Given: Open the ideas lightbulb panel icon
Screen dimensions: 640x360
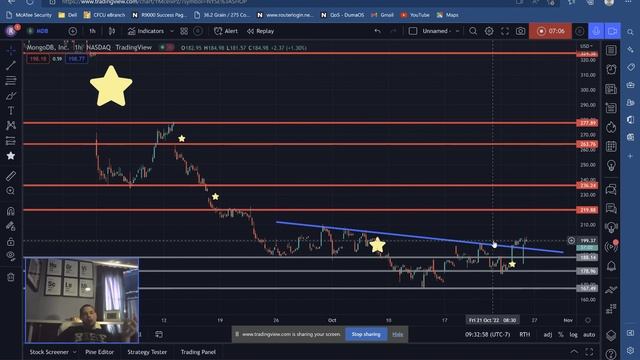Looking at the screenshot, I should 611,165.
